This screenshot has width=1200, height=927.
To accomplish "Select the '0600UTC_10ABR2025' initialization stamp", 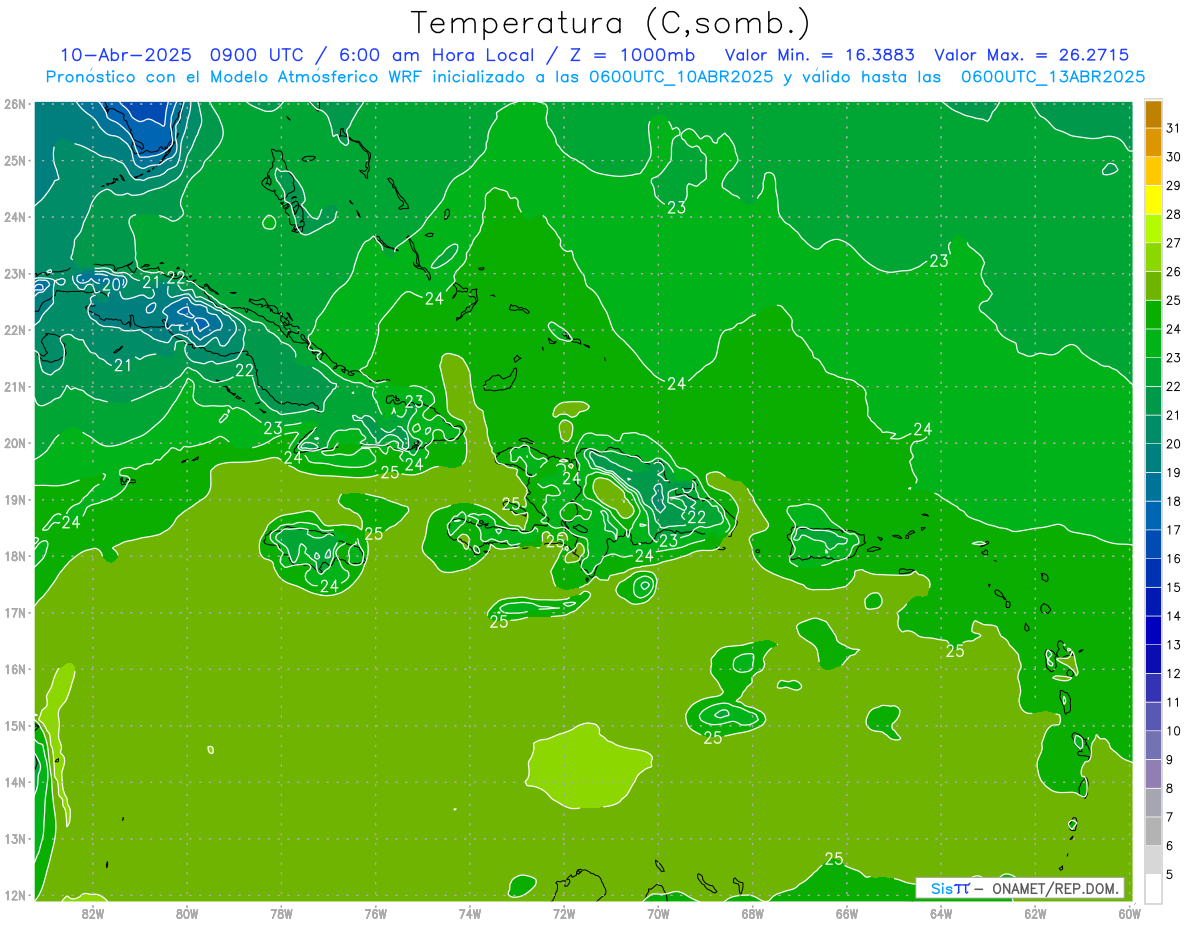I will click(x=681, y=76).
